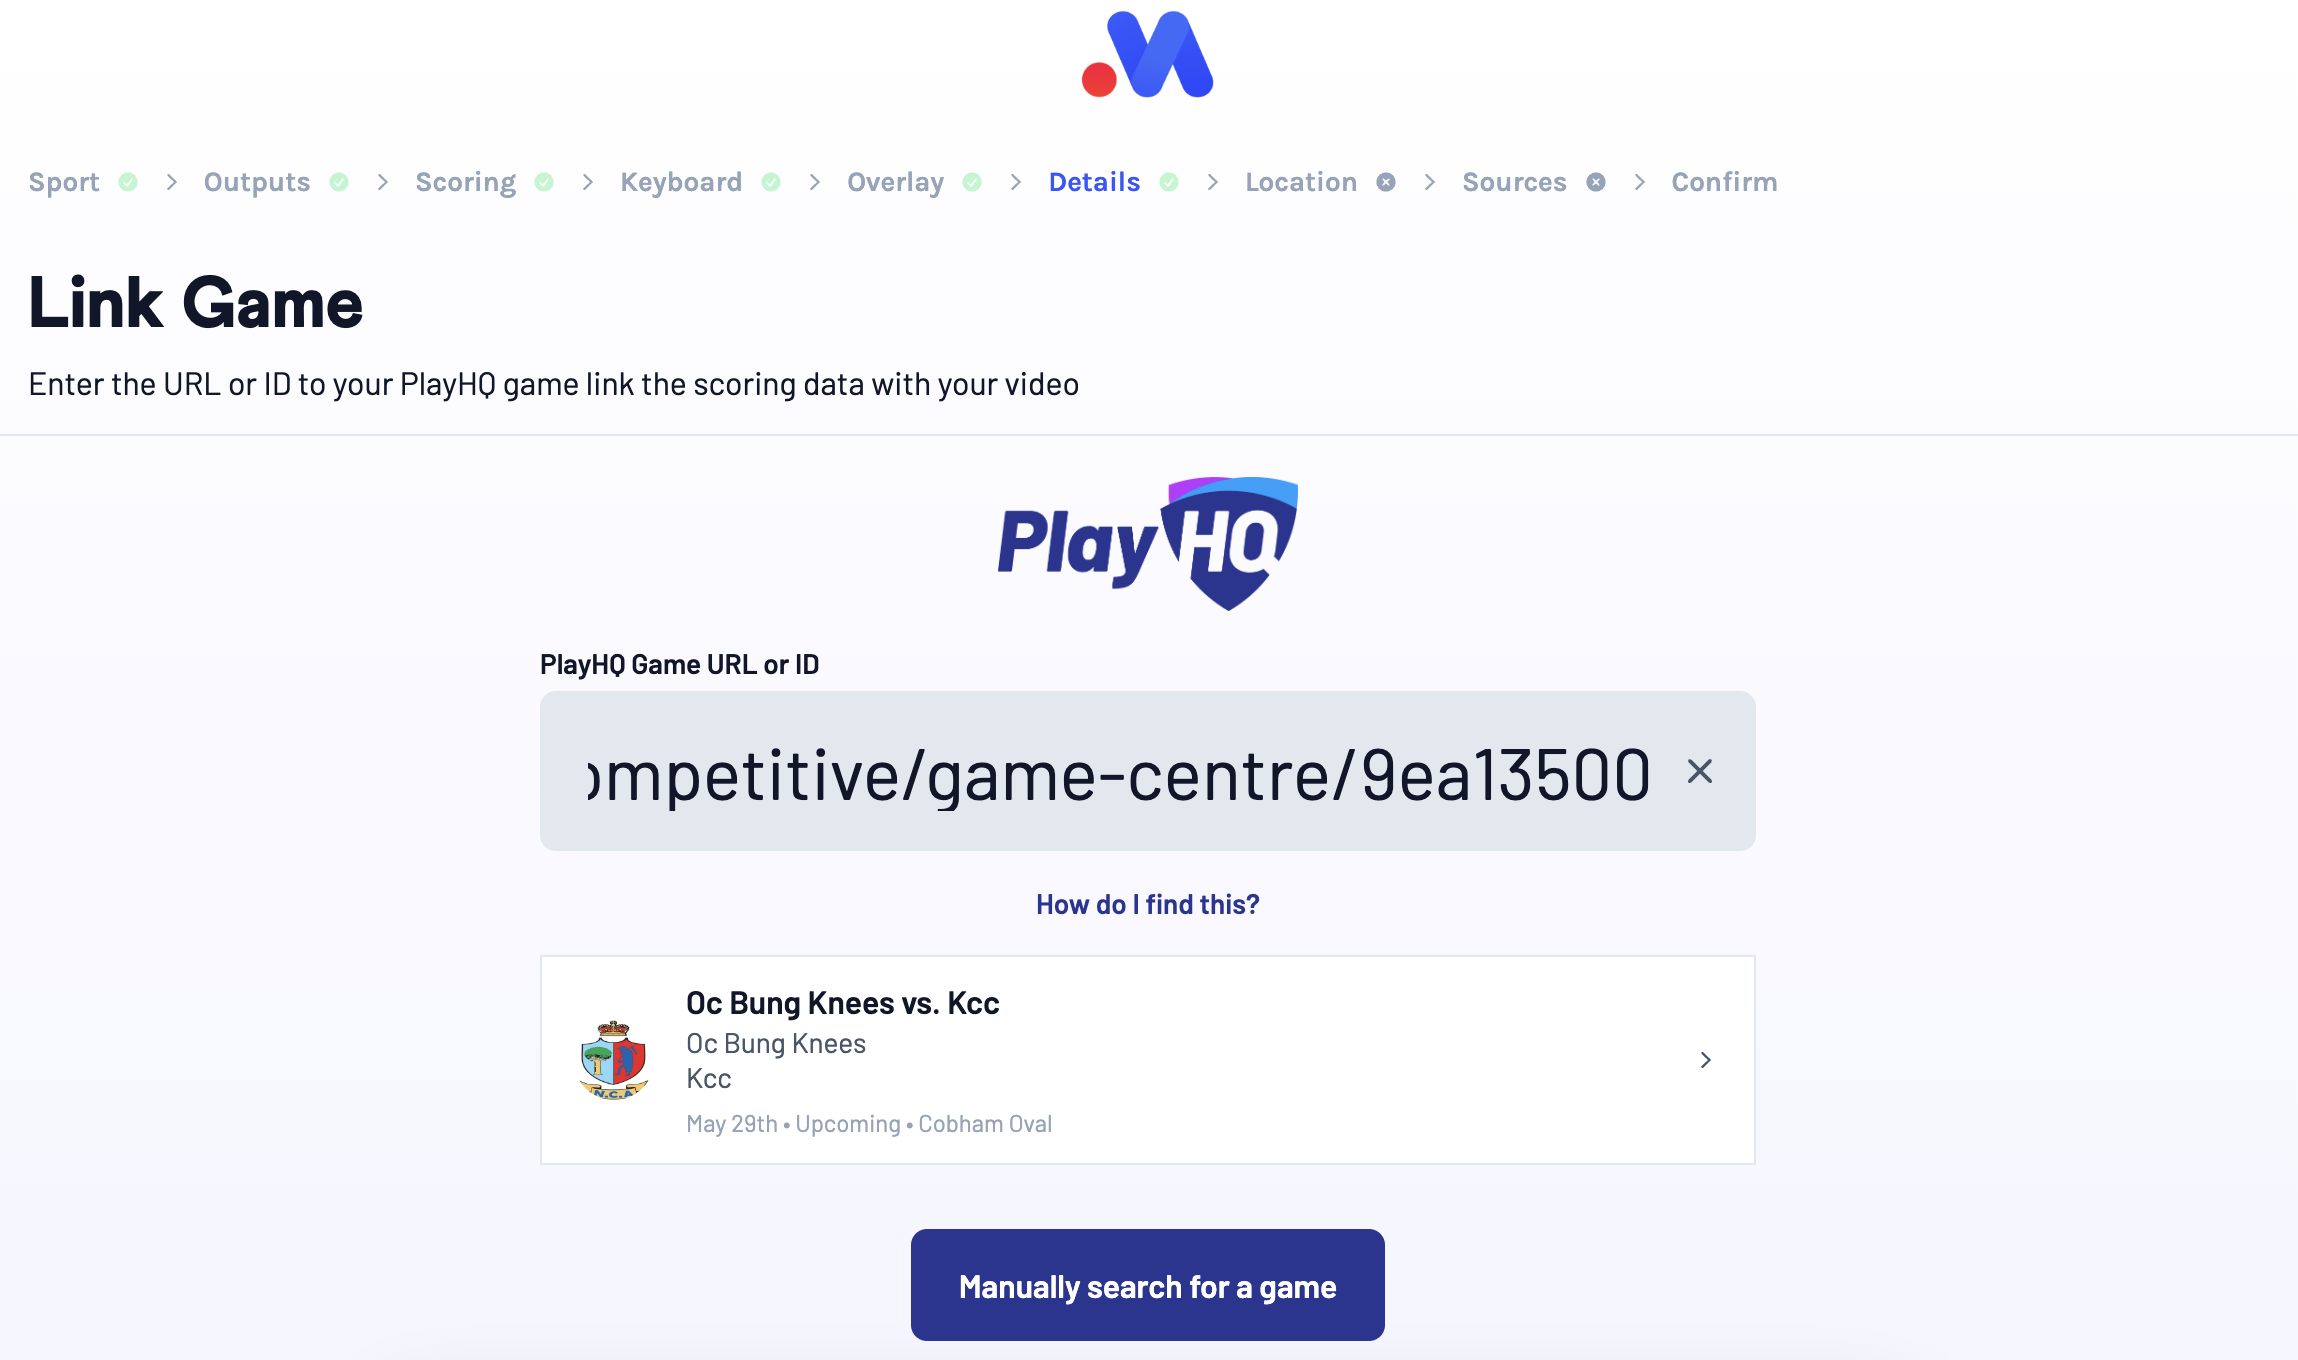The image size is (2298, 1360).
Task: Navigate to the Confirm step tab
Action: (1725, 181)
